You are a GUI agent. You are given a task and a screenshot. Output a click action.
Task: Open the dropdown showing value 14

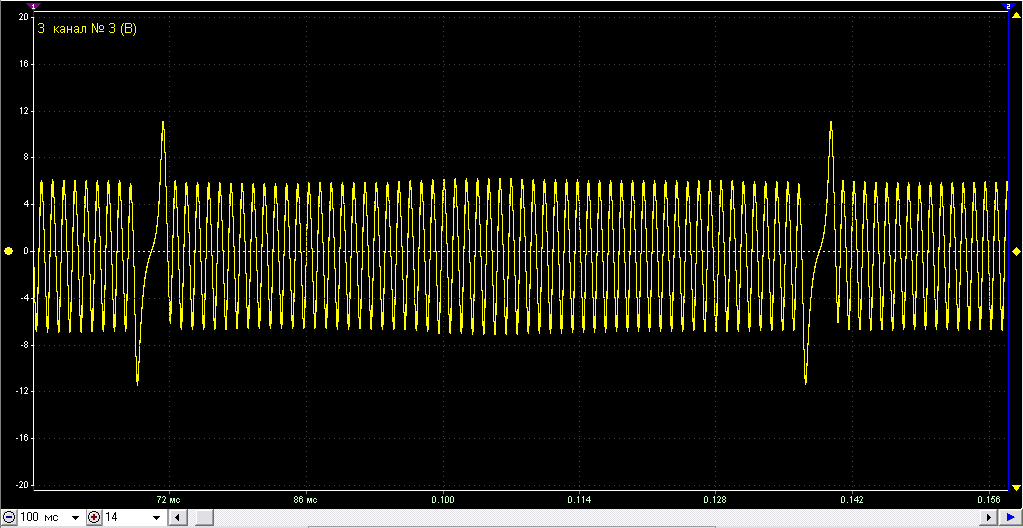pos(157,518)
